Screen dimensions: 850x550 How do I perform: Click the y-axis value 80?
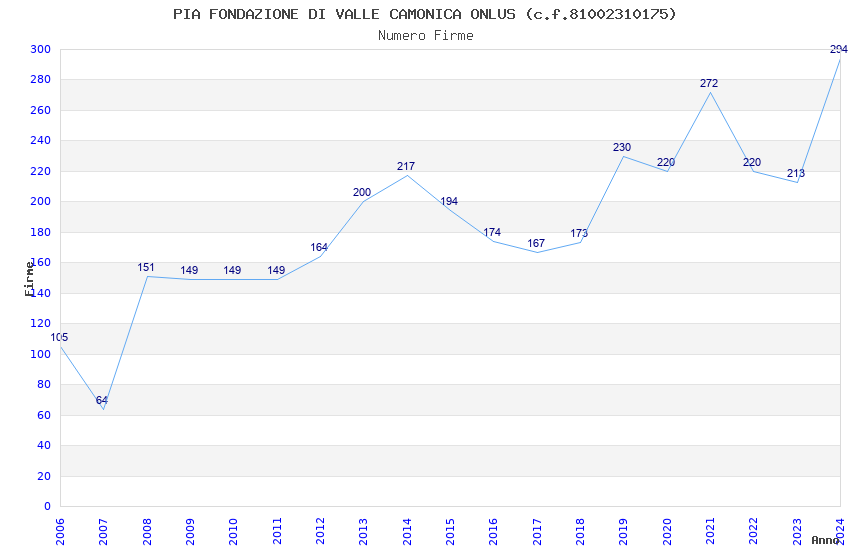[x=43, y=385]
